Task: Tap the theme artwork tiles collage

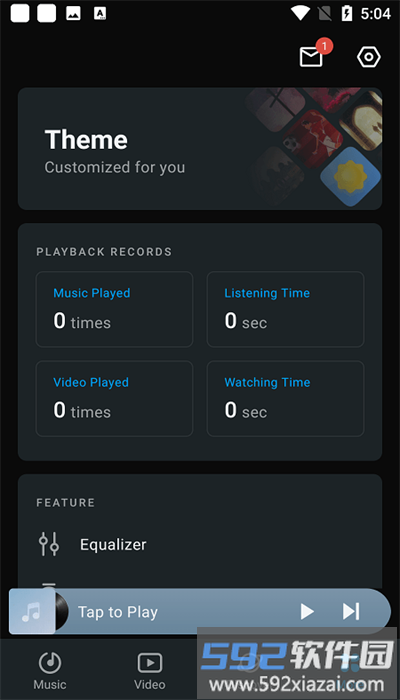Action: click(315, 147)
